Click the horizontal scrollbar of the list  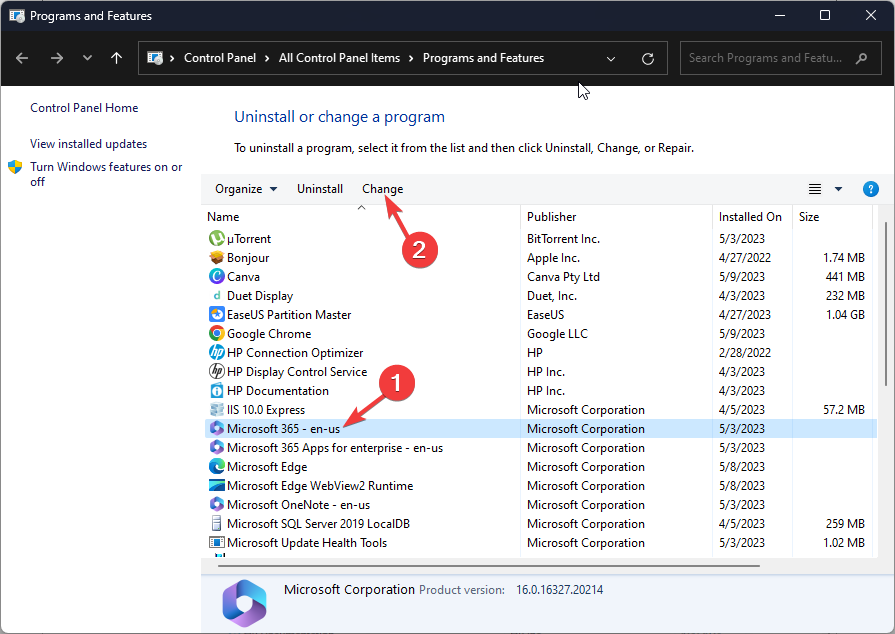pyautogui.click(x=489, y=566)
